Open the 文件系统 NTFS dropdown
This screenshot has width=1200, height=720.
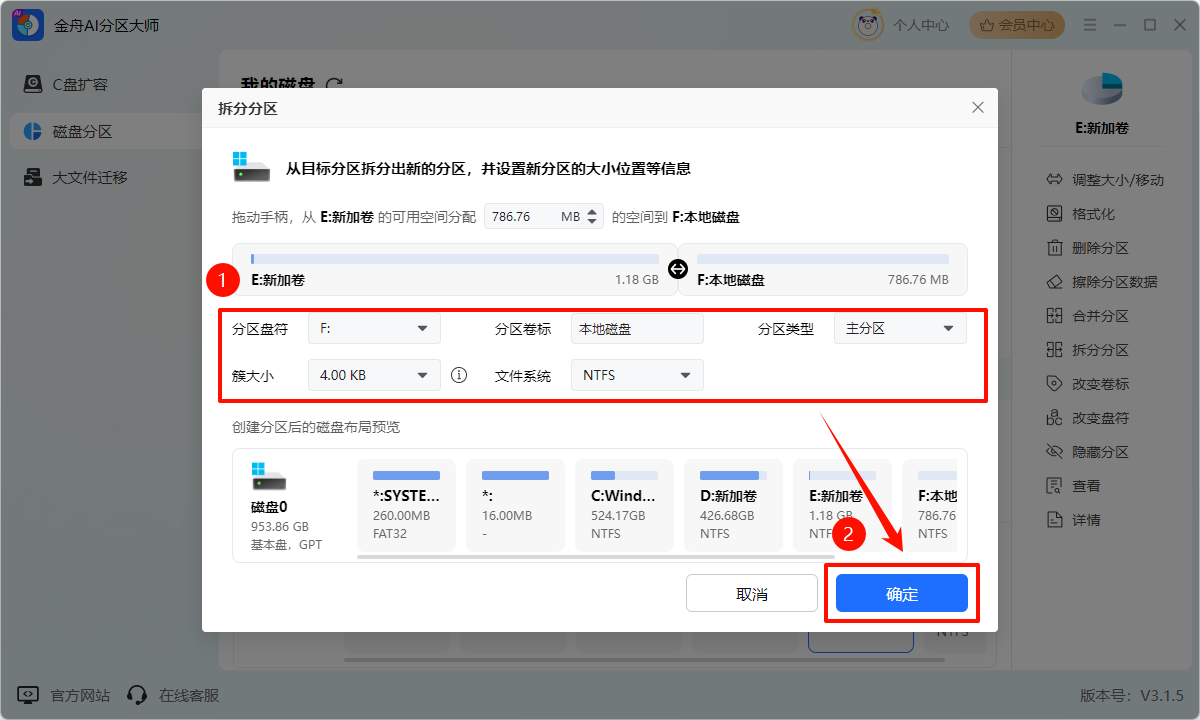click(636, 375)
